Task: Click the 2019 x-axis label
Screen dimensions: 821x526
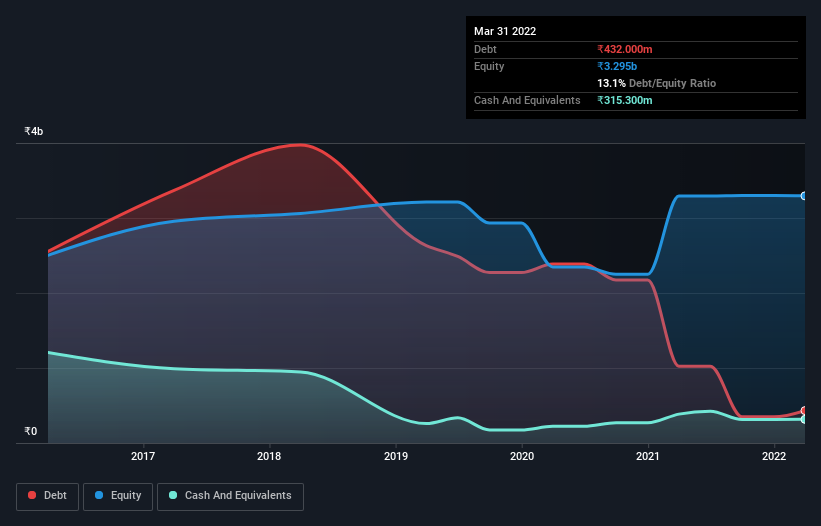Action: coord(396,456)
